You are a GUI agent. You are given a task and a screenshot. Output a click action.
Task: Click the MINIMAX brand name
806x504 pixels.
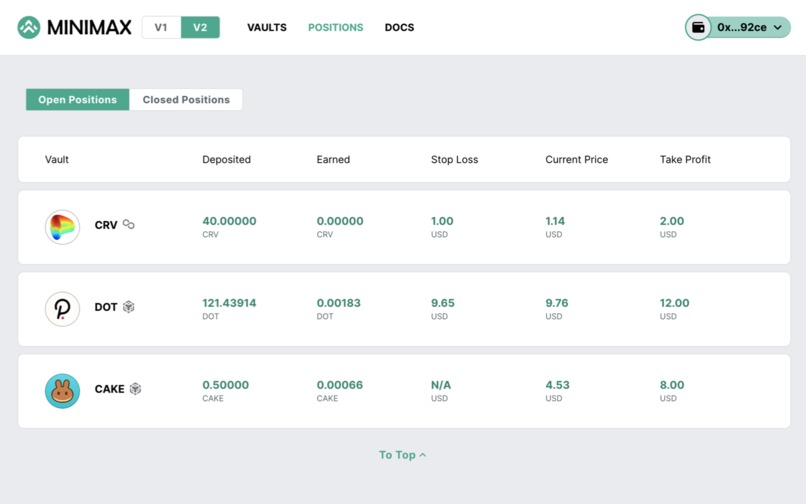89,27
